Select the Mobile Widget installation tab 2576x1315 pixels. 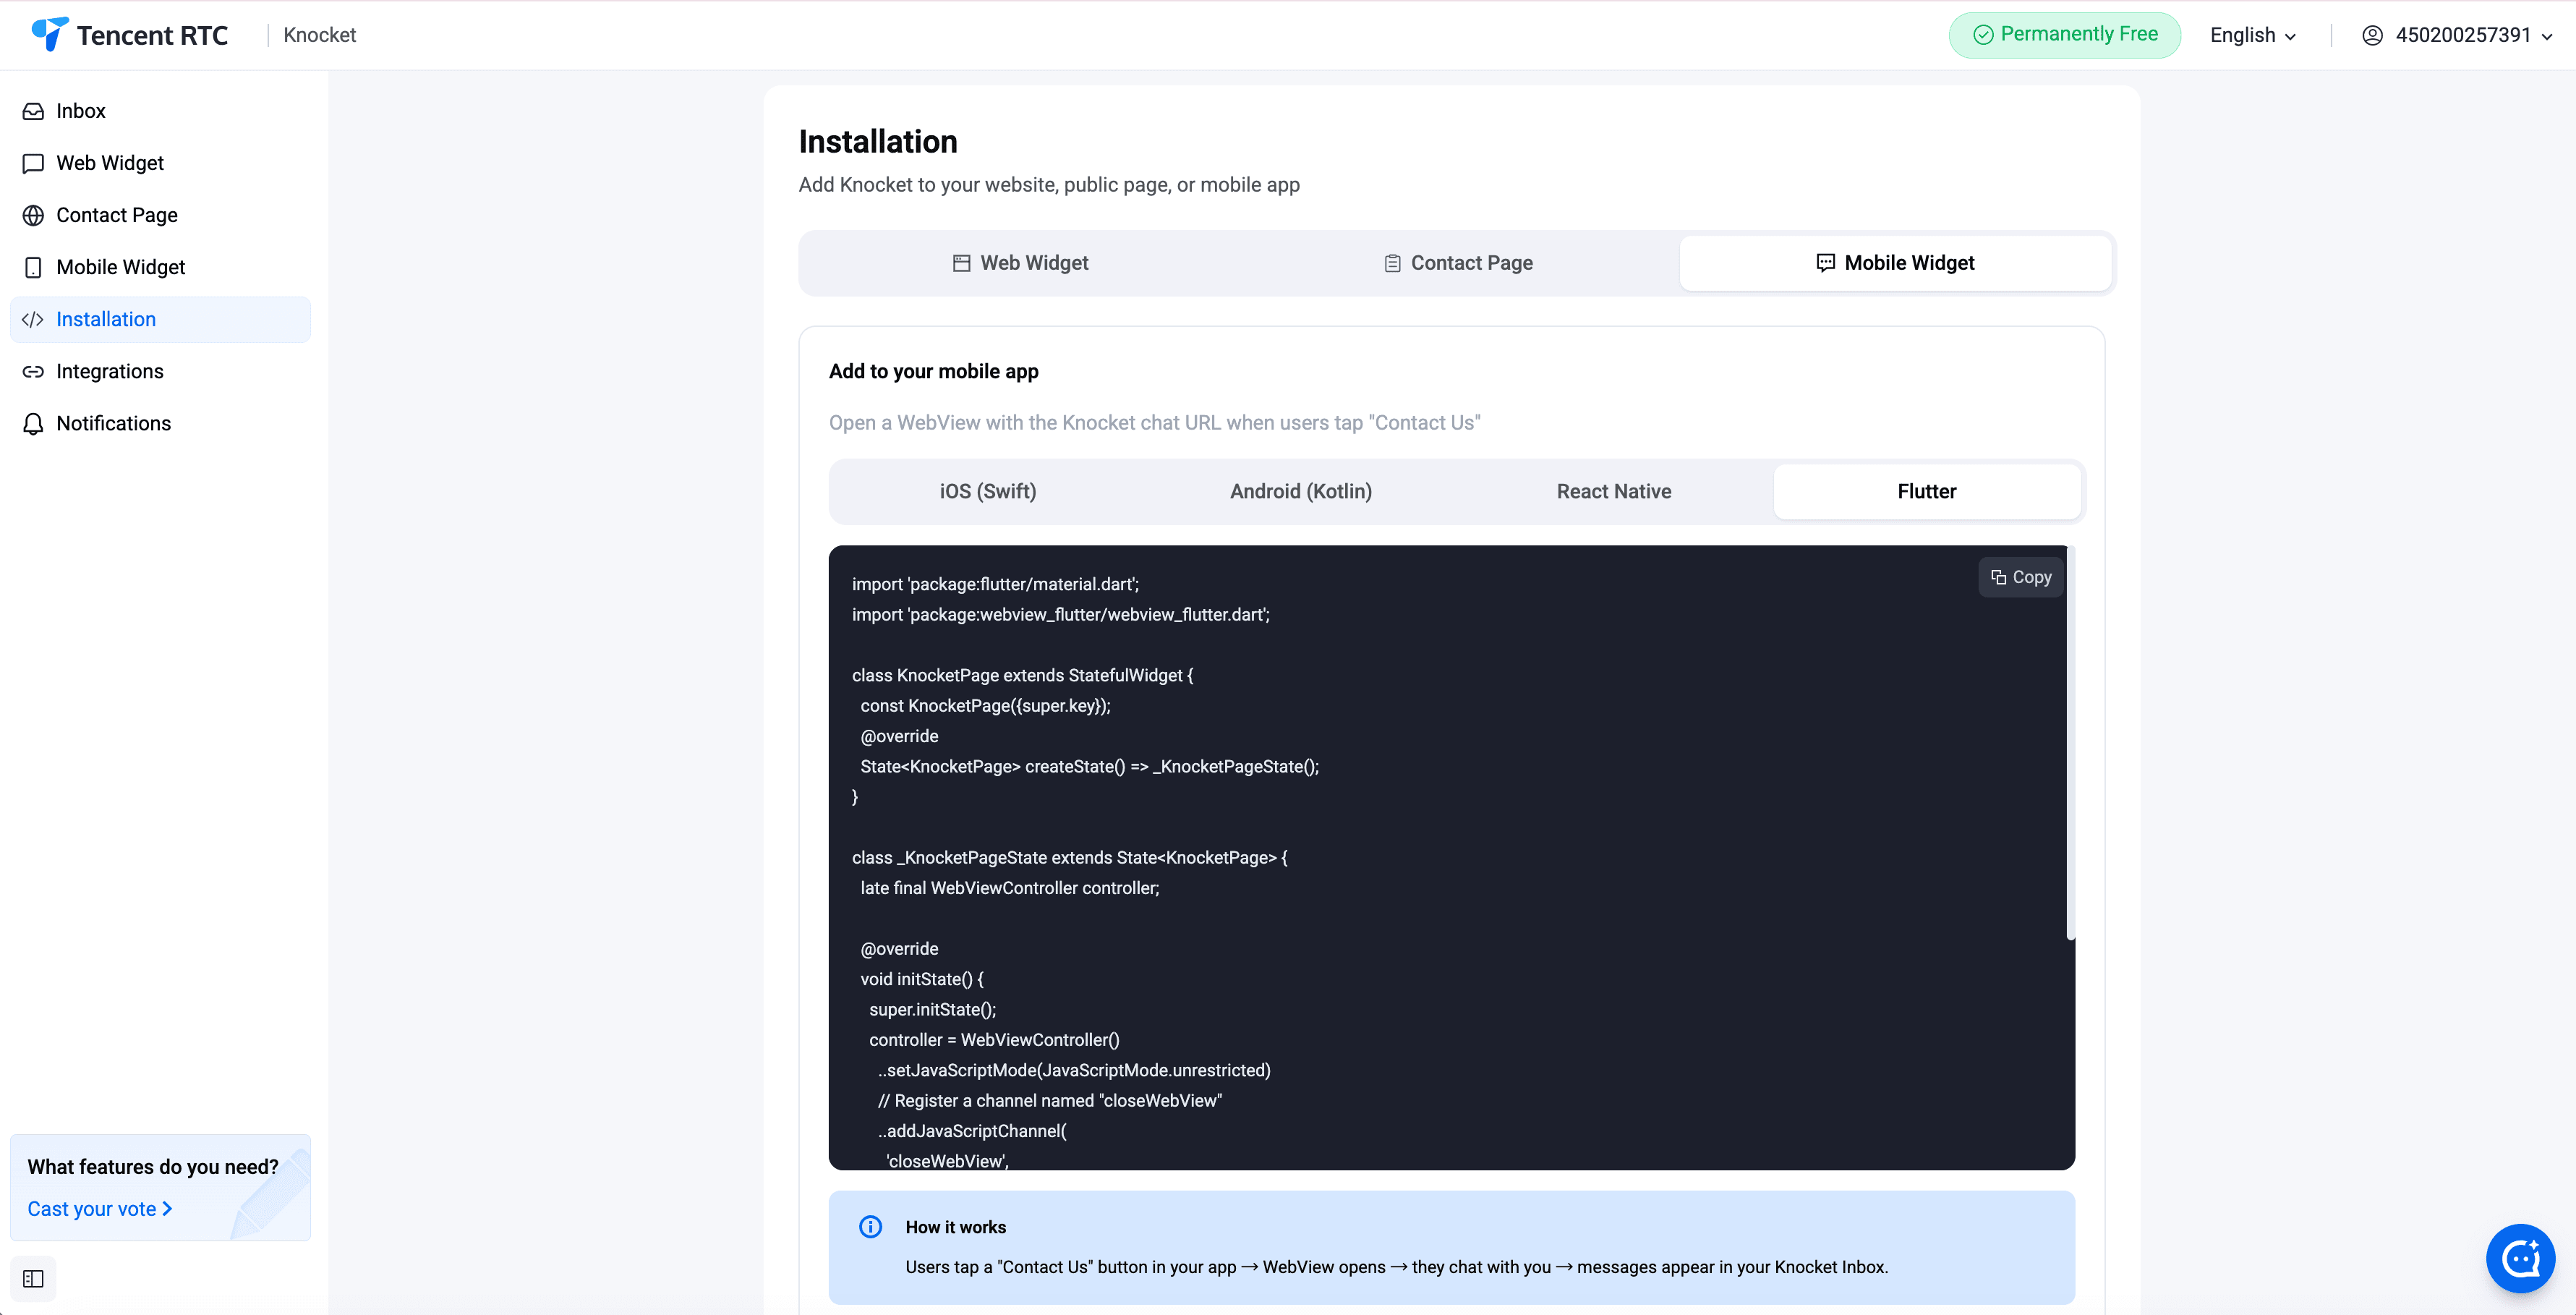(1895, 263)
